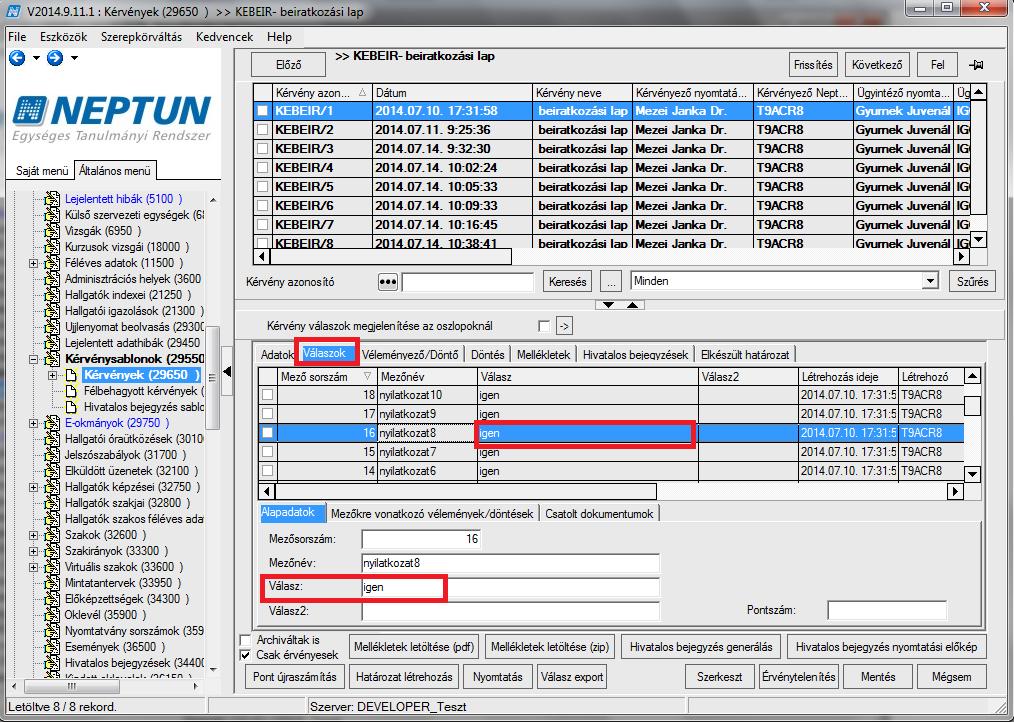Click the page icon of Félbehagyott kérvények

tap(71, 391)
